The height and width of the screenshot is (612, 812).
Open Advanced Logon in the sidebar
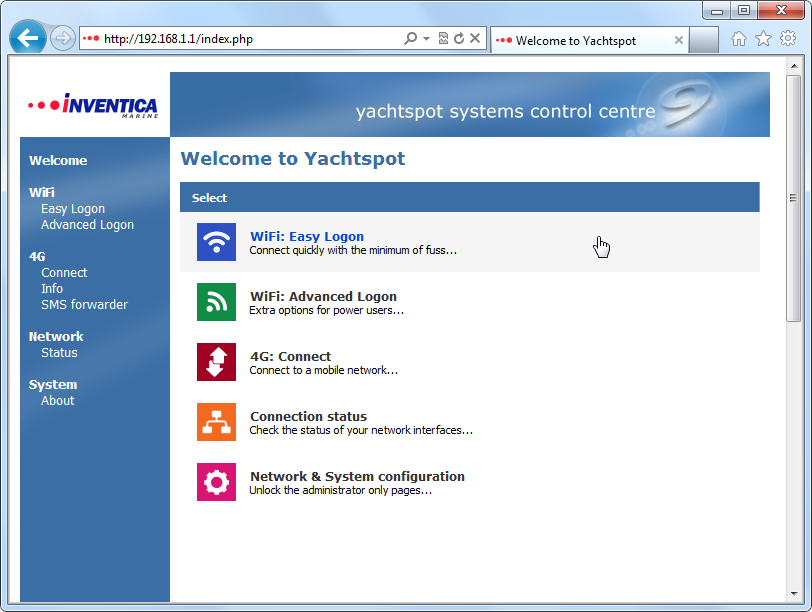(88, 225)
